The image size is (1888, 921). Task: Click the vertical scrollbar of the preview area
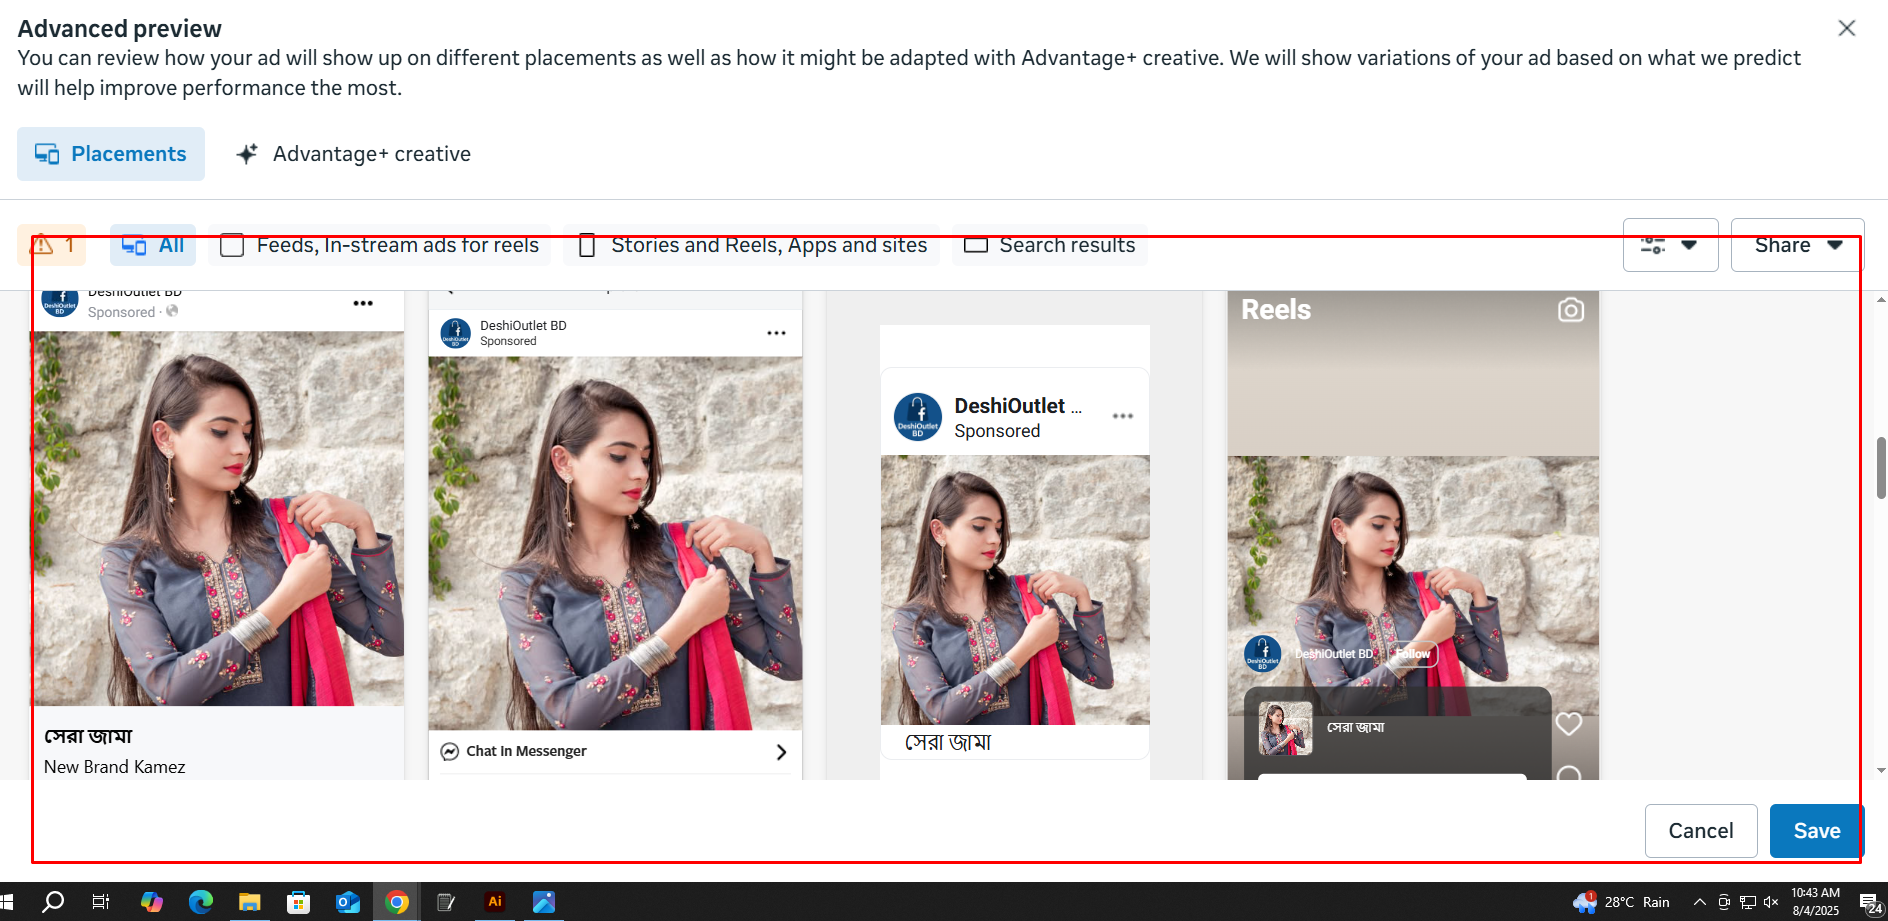pyautogui.click(x=1880, y=467)
